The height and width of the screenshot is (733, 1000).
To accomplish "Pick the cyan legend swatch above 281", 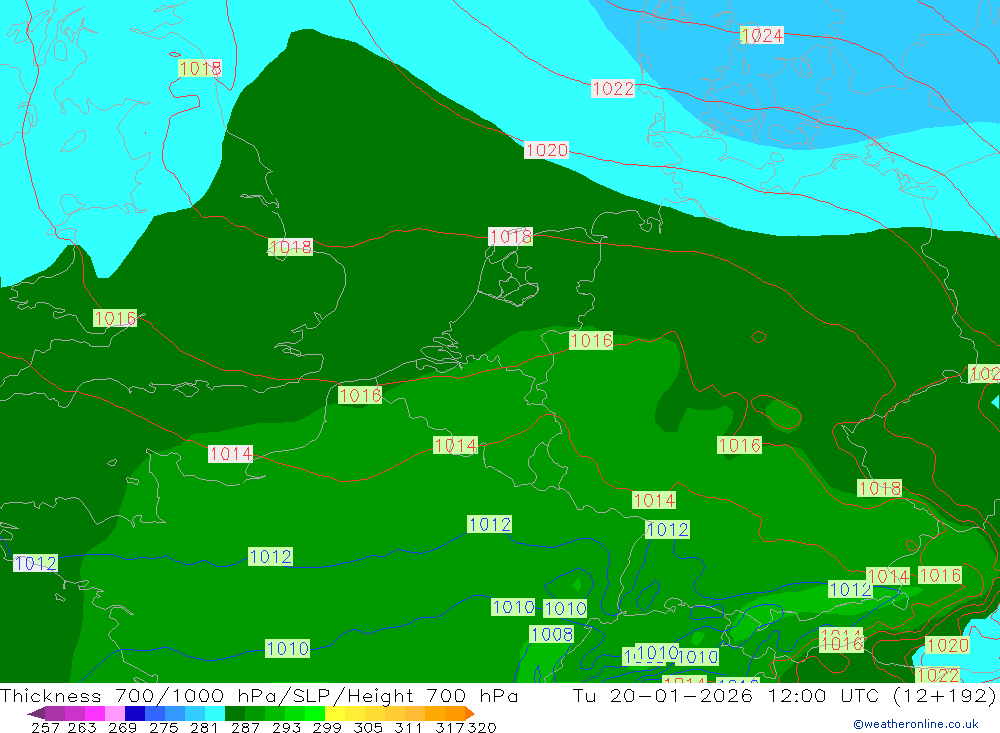I will [x=215, y=713].
